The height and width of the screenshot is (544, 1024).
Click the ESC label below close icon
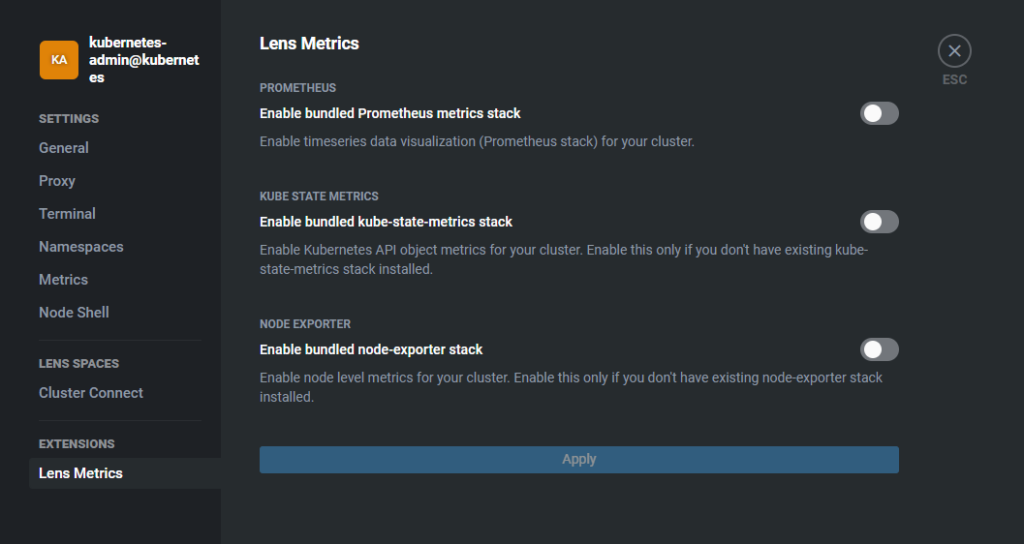point(954,80)
